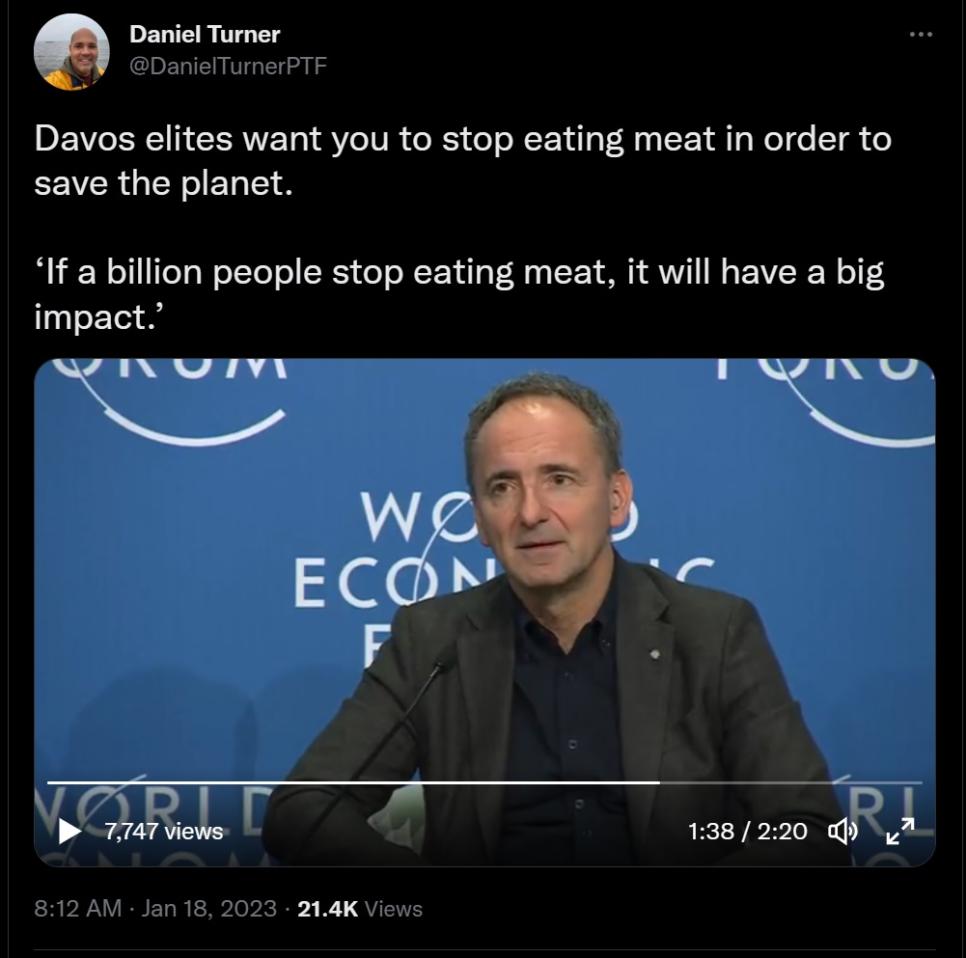Mute the video with the speaker icon
Image resolution: width=966 pixels, height=958 pixels.
842,830
